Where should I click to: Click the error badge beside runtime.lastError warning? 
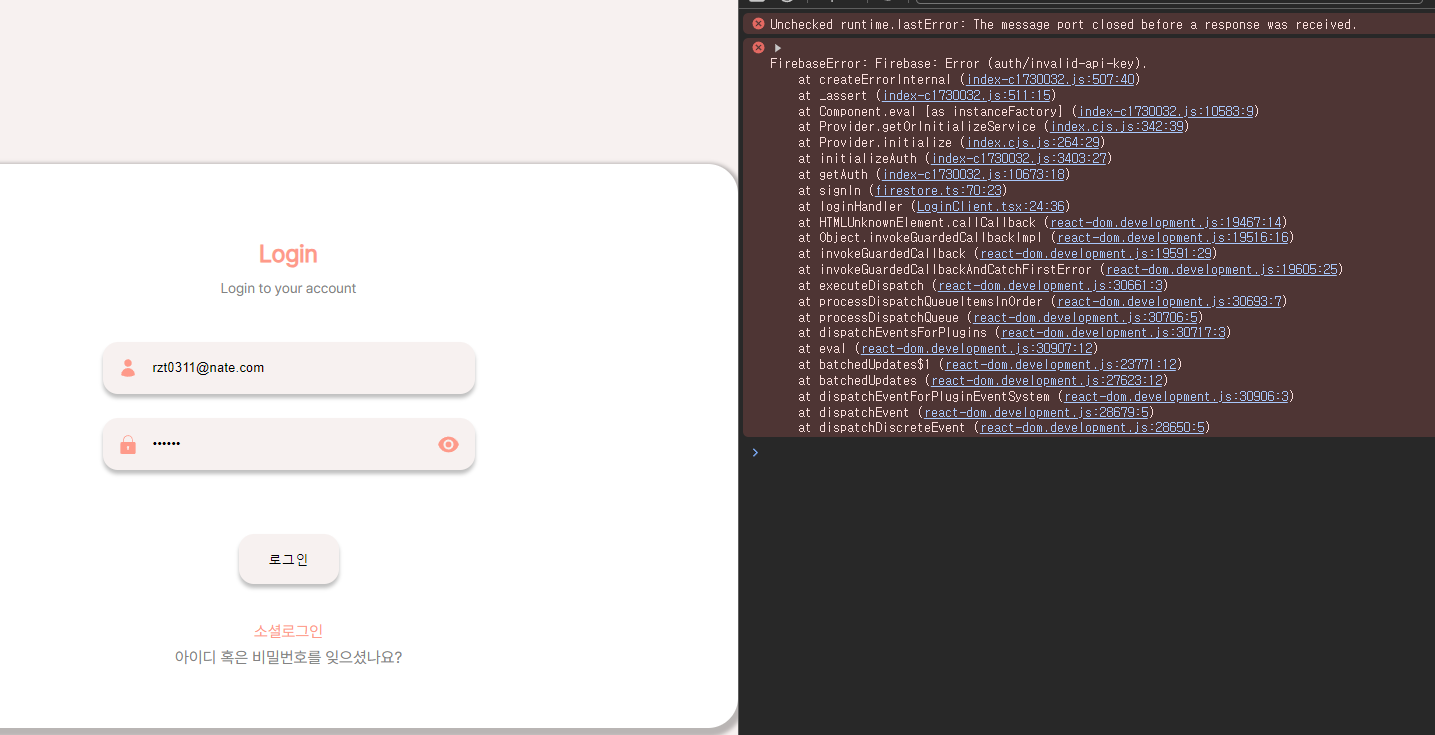tap(757, 23)
